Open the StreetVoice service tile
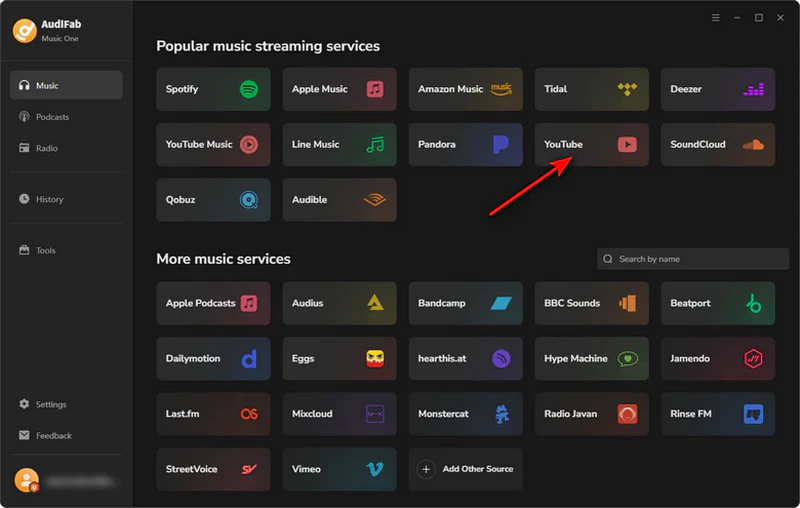The width and height of the screenshot is (800, 508). (213, 469)
